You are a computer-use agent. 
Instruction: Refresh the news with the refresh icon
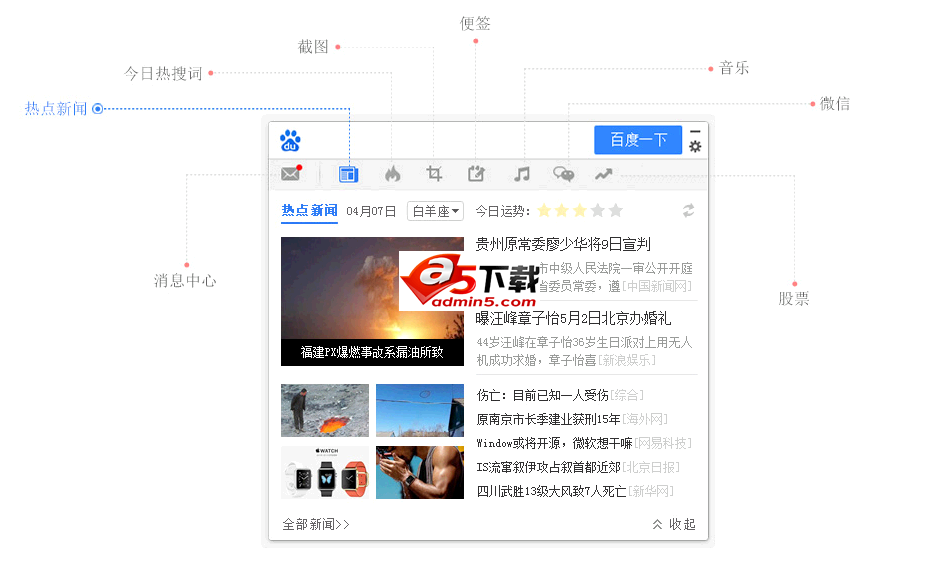(x=689, y=210)
